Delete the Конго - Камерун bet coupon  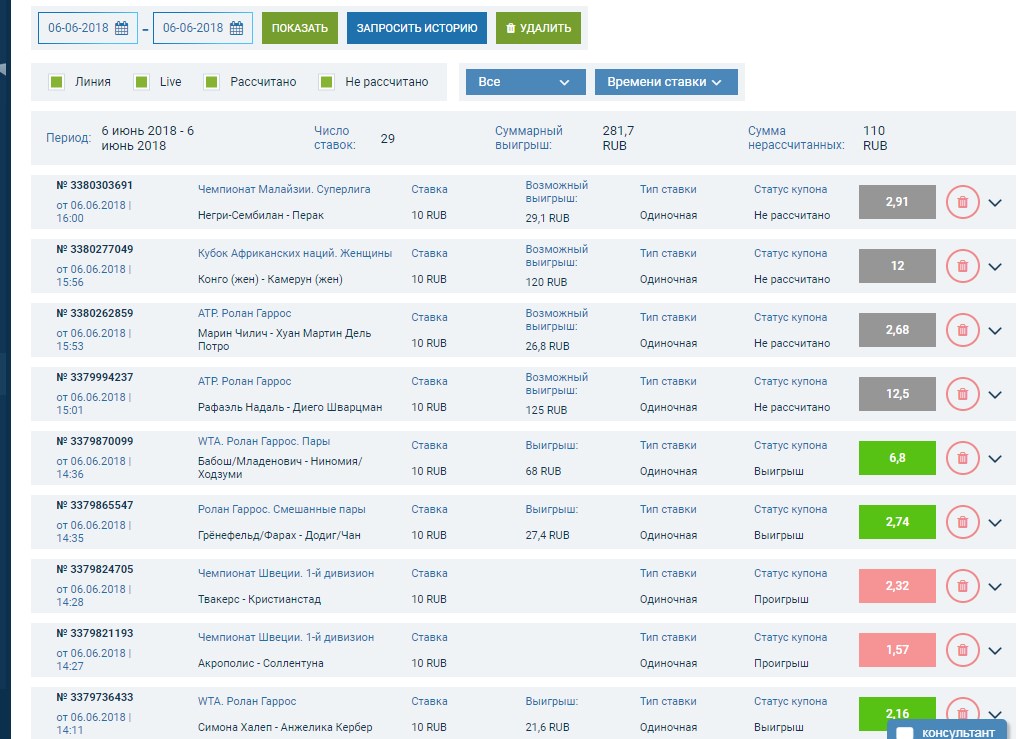click(x=962, y=266)
